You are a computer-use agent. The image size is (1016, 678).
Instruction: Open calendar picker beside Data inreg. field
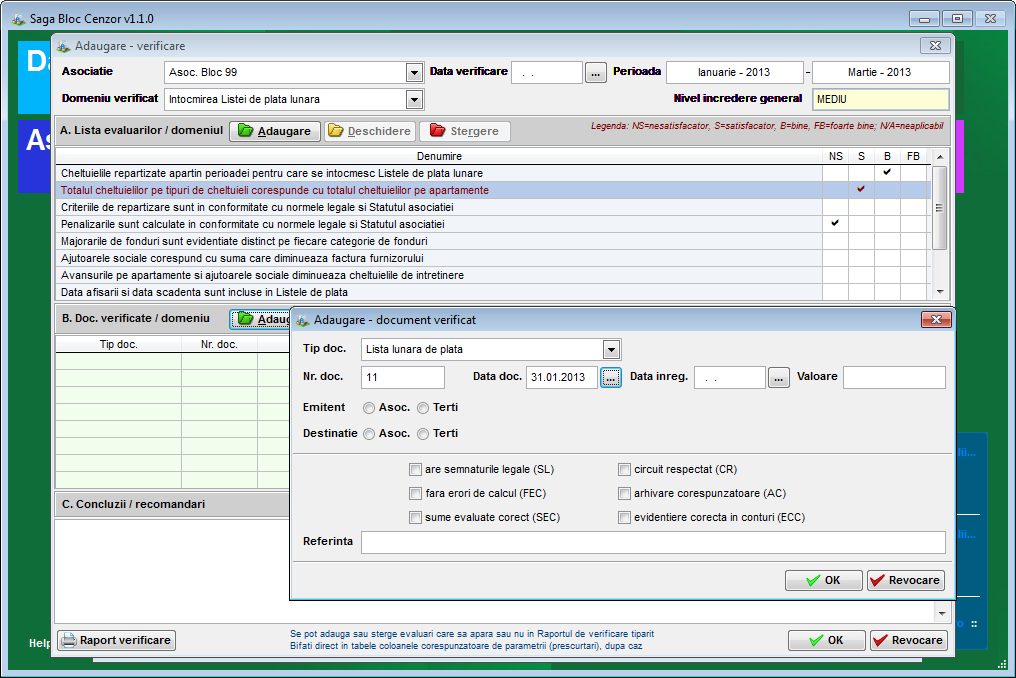coord(779,377)
